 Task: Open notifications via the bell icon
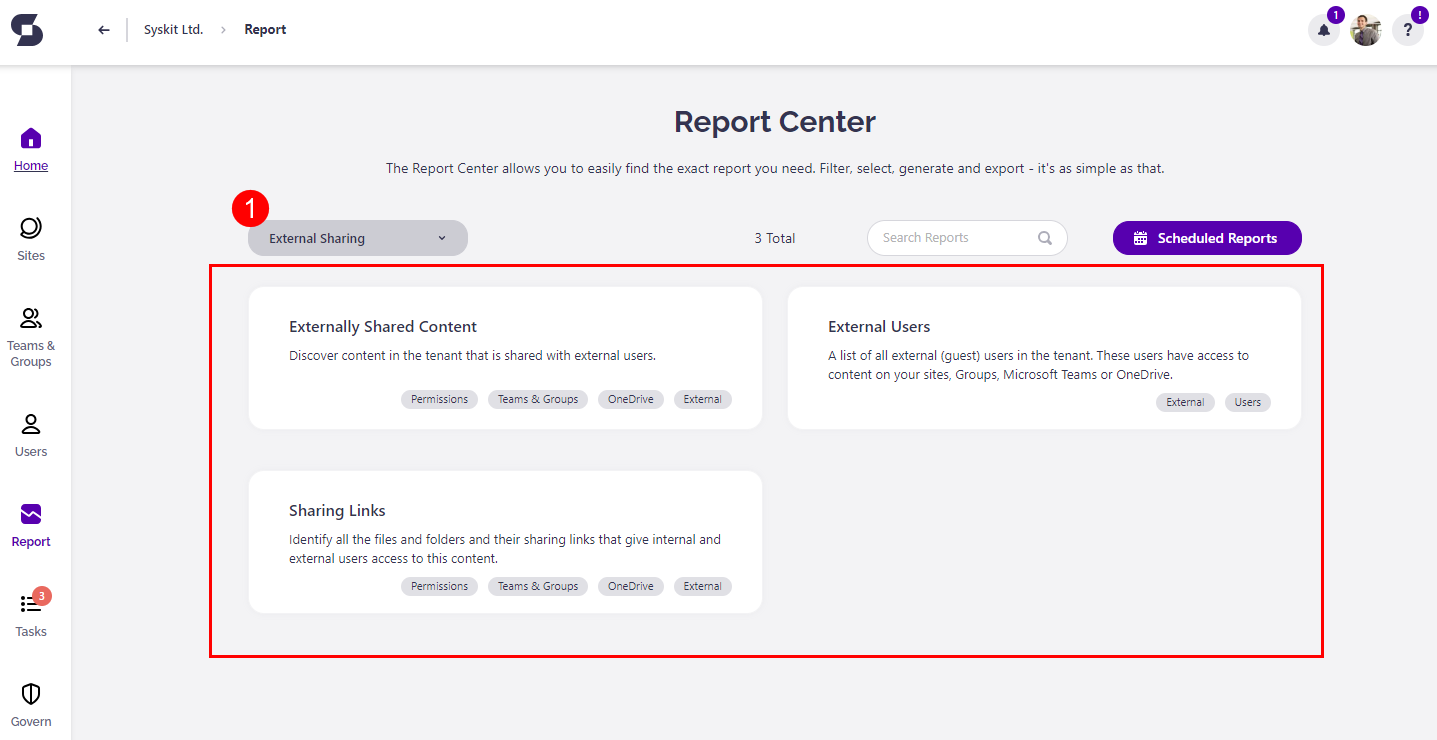[1322, 31]
